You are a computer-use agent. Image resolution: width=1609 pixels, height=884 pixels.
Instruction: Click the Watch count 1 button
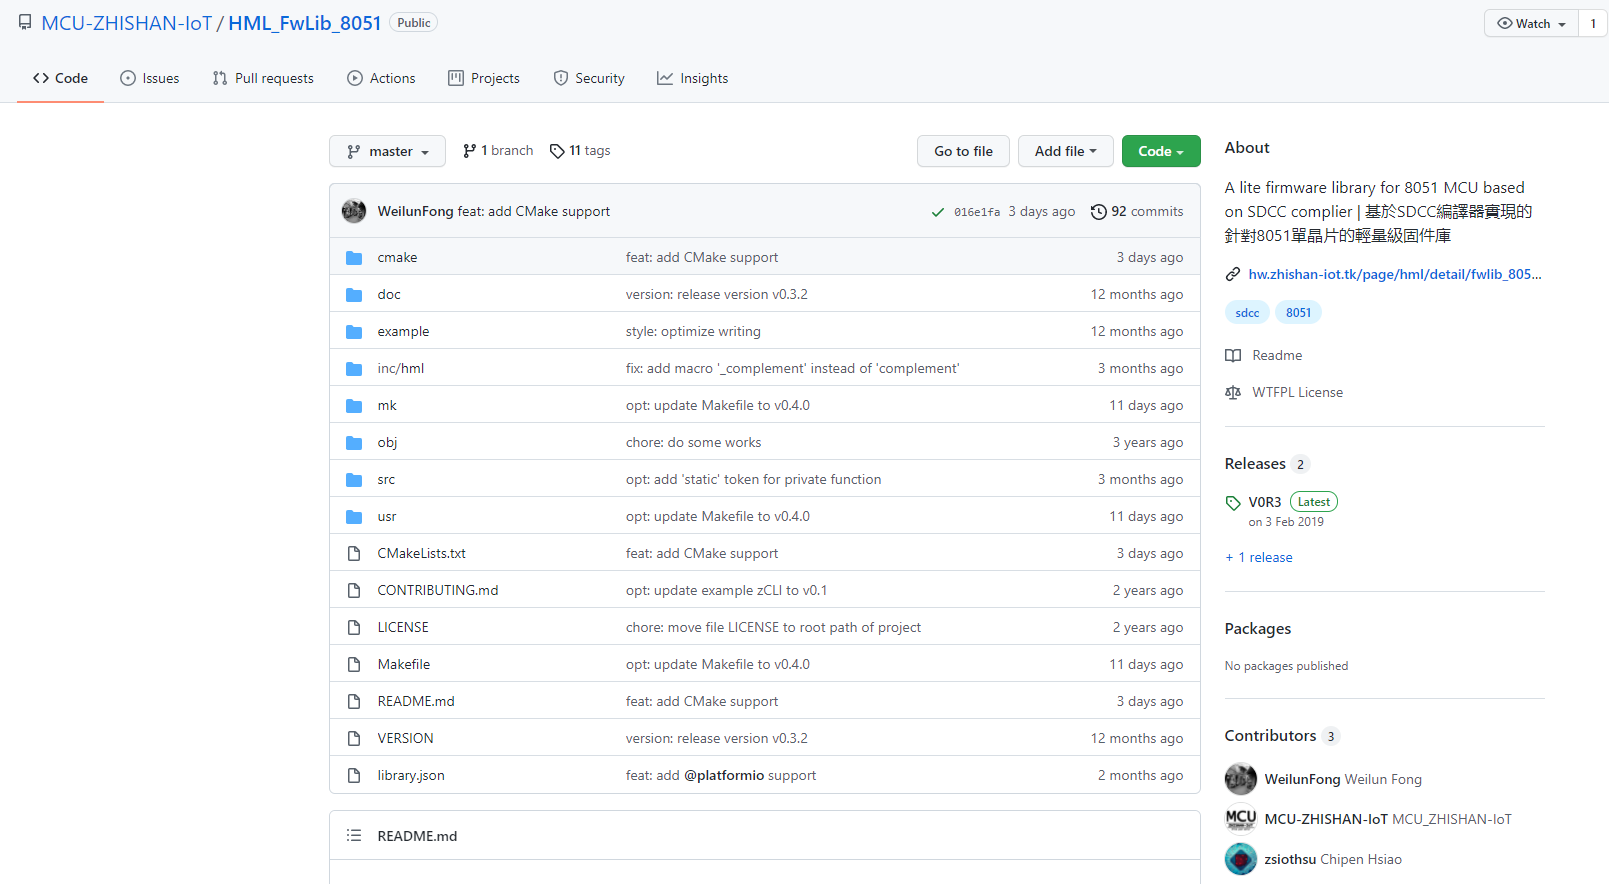1593,23
